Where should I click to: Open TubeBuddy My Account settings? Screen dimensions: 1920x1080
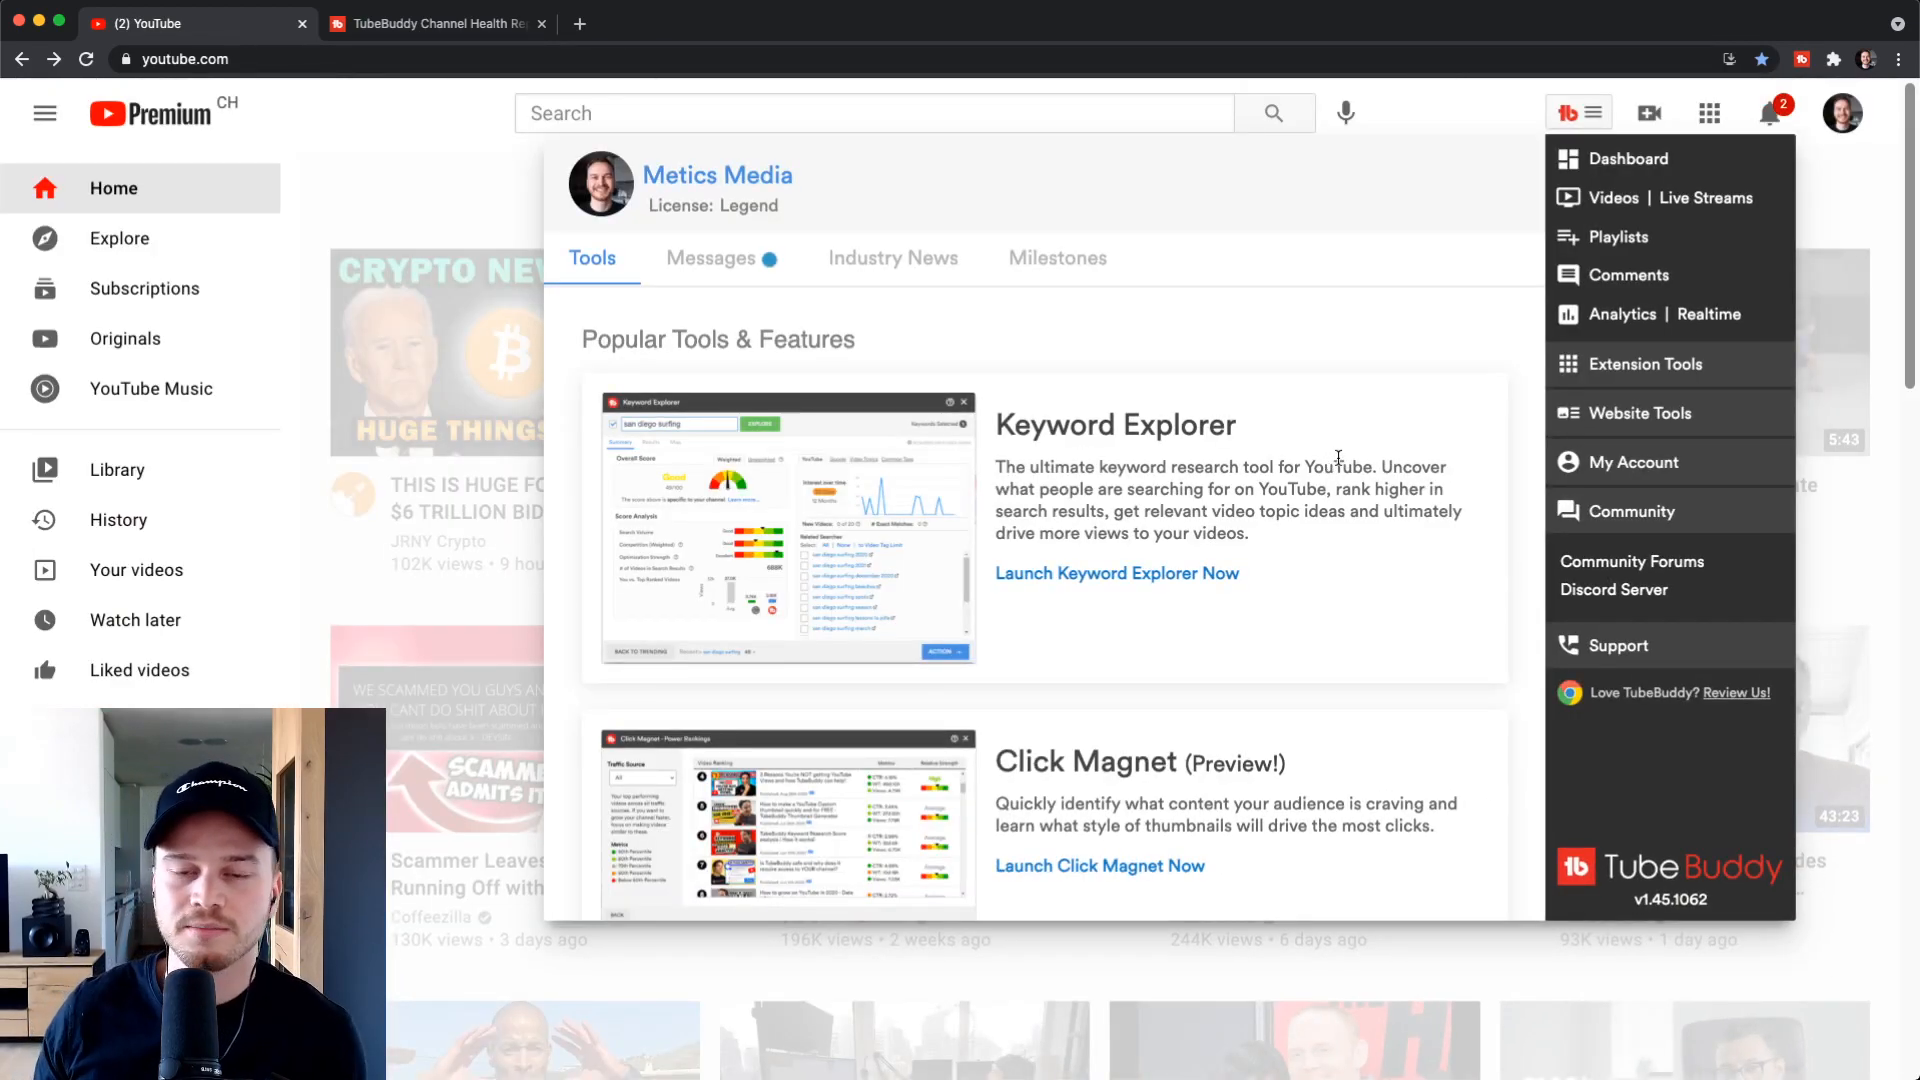(1633, 462)
